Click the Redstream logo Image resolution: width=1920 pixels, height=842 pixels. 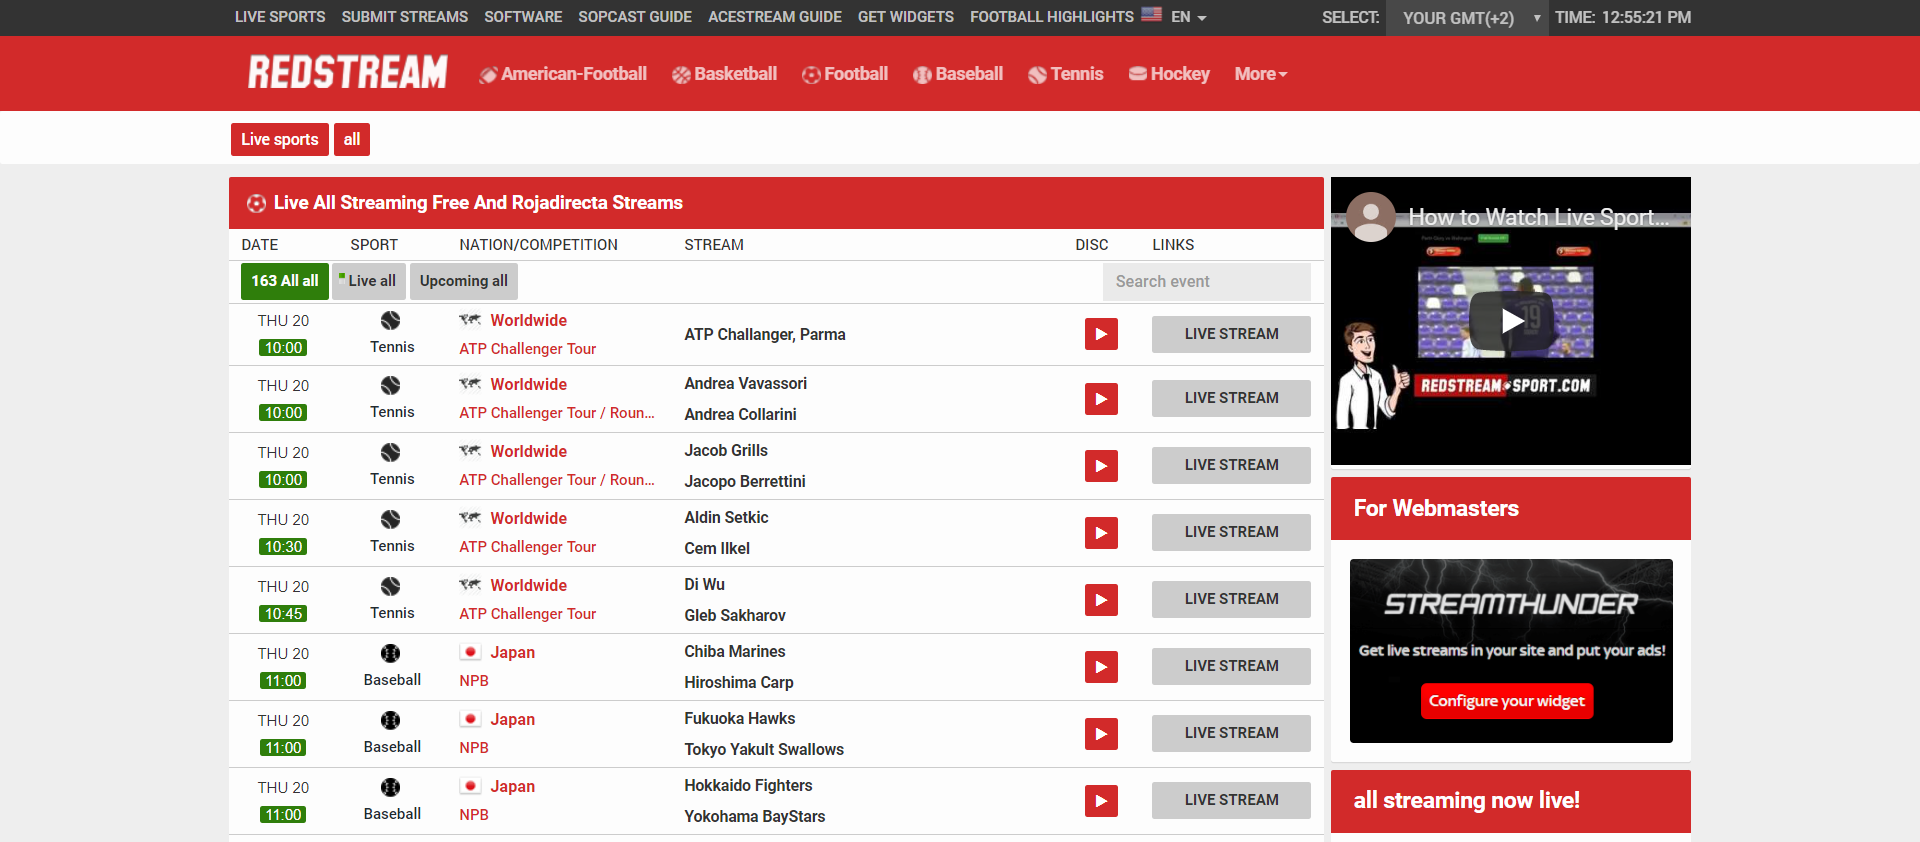[347, 73]
